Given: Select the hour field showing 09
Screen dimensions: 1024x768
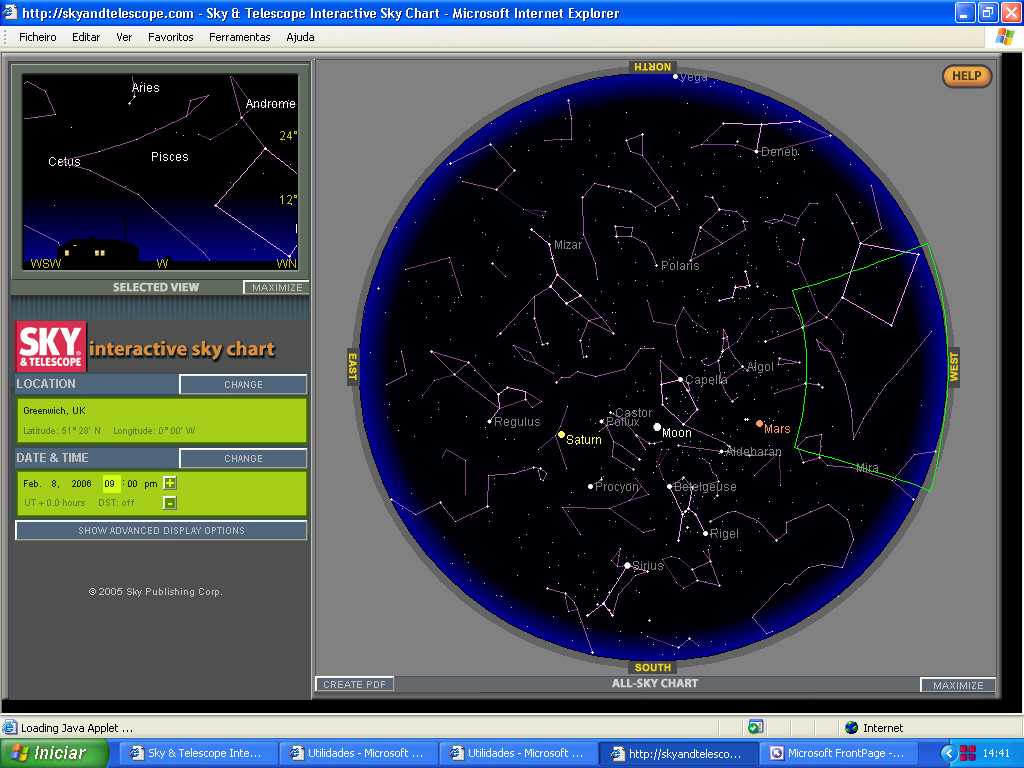Looking at the screenshot, I should click(110, 484).
